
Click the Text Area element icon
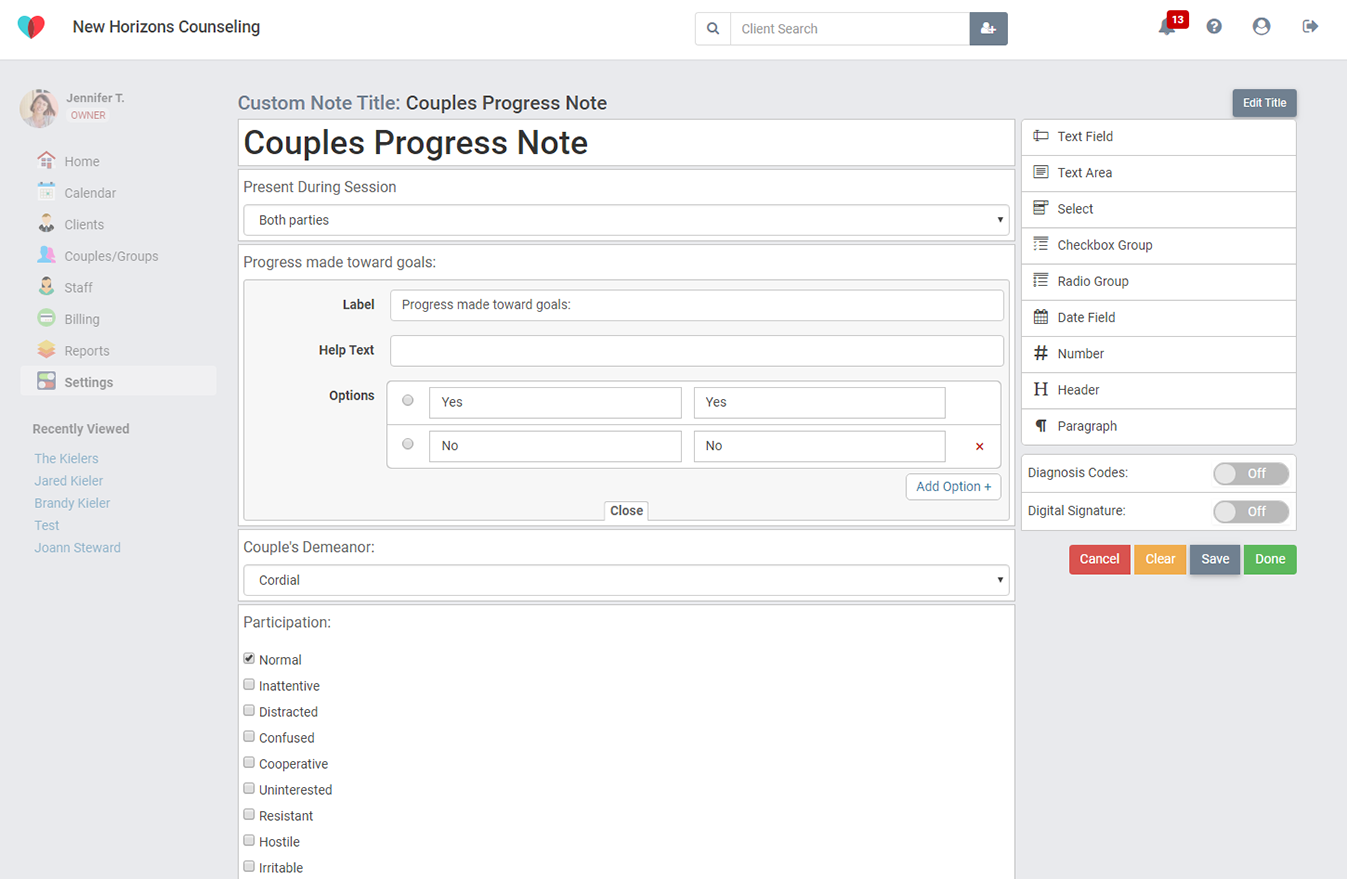point(1041,172)
